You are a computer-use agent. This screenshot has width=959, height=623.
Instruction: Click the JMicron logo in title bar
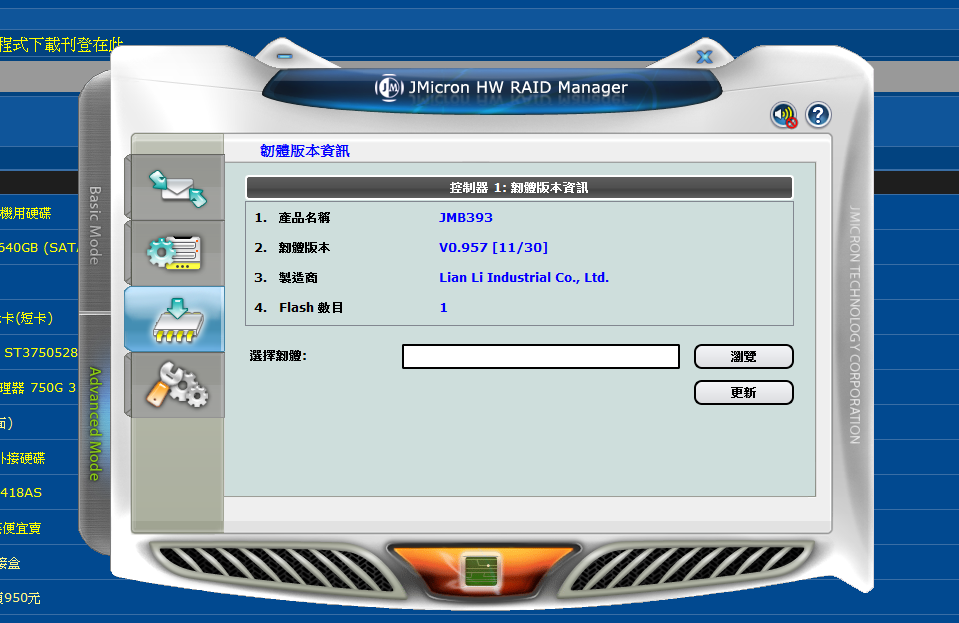[389, 88]
